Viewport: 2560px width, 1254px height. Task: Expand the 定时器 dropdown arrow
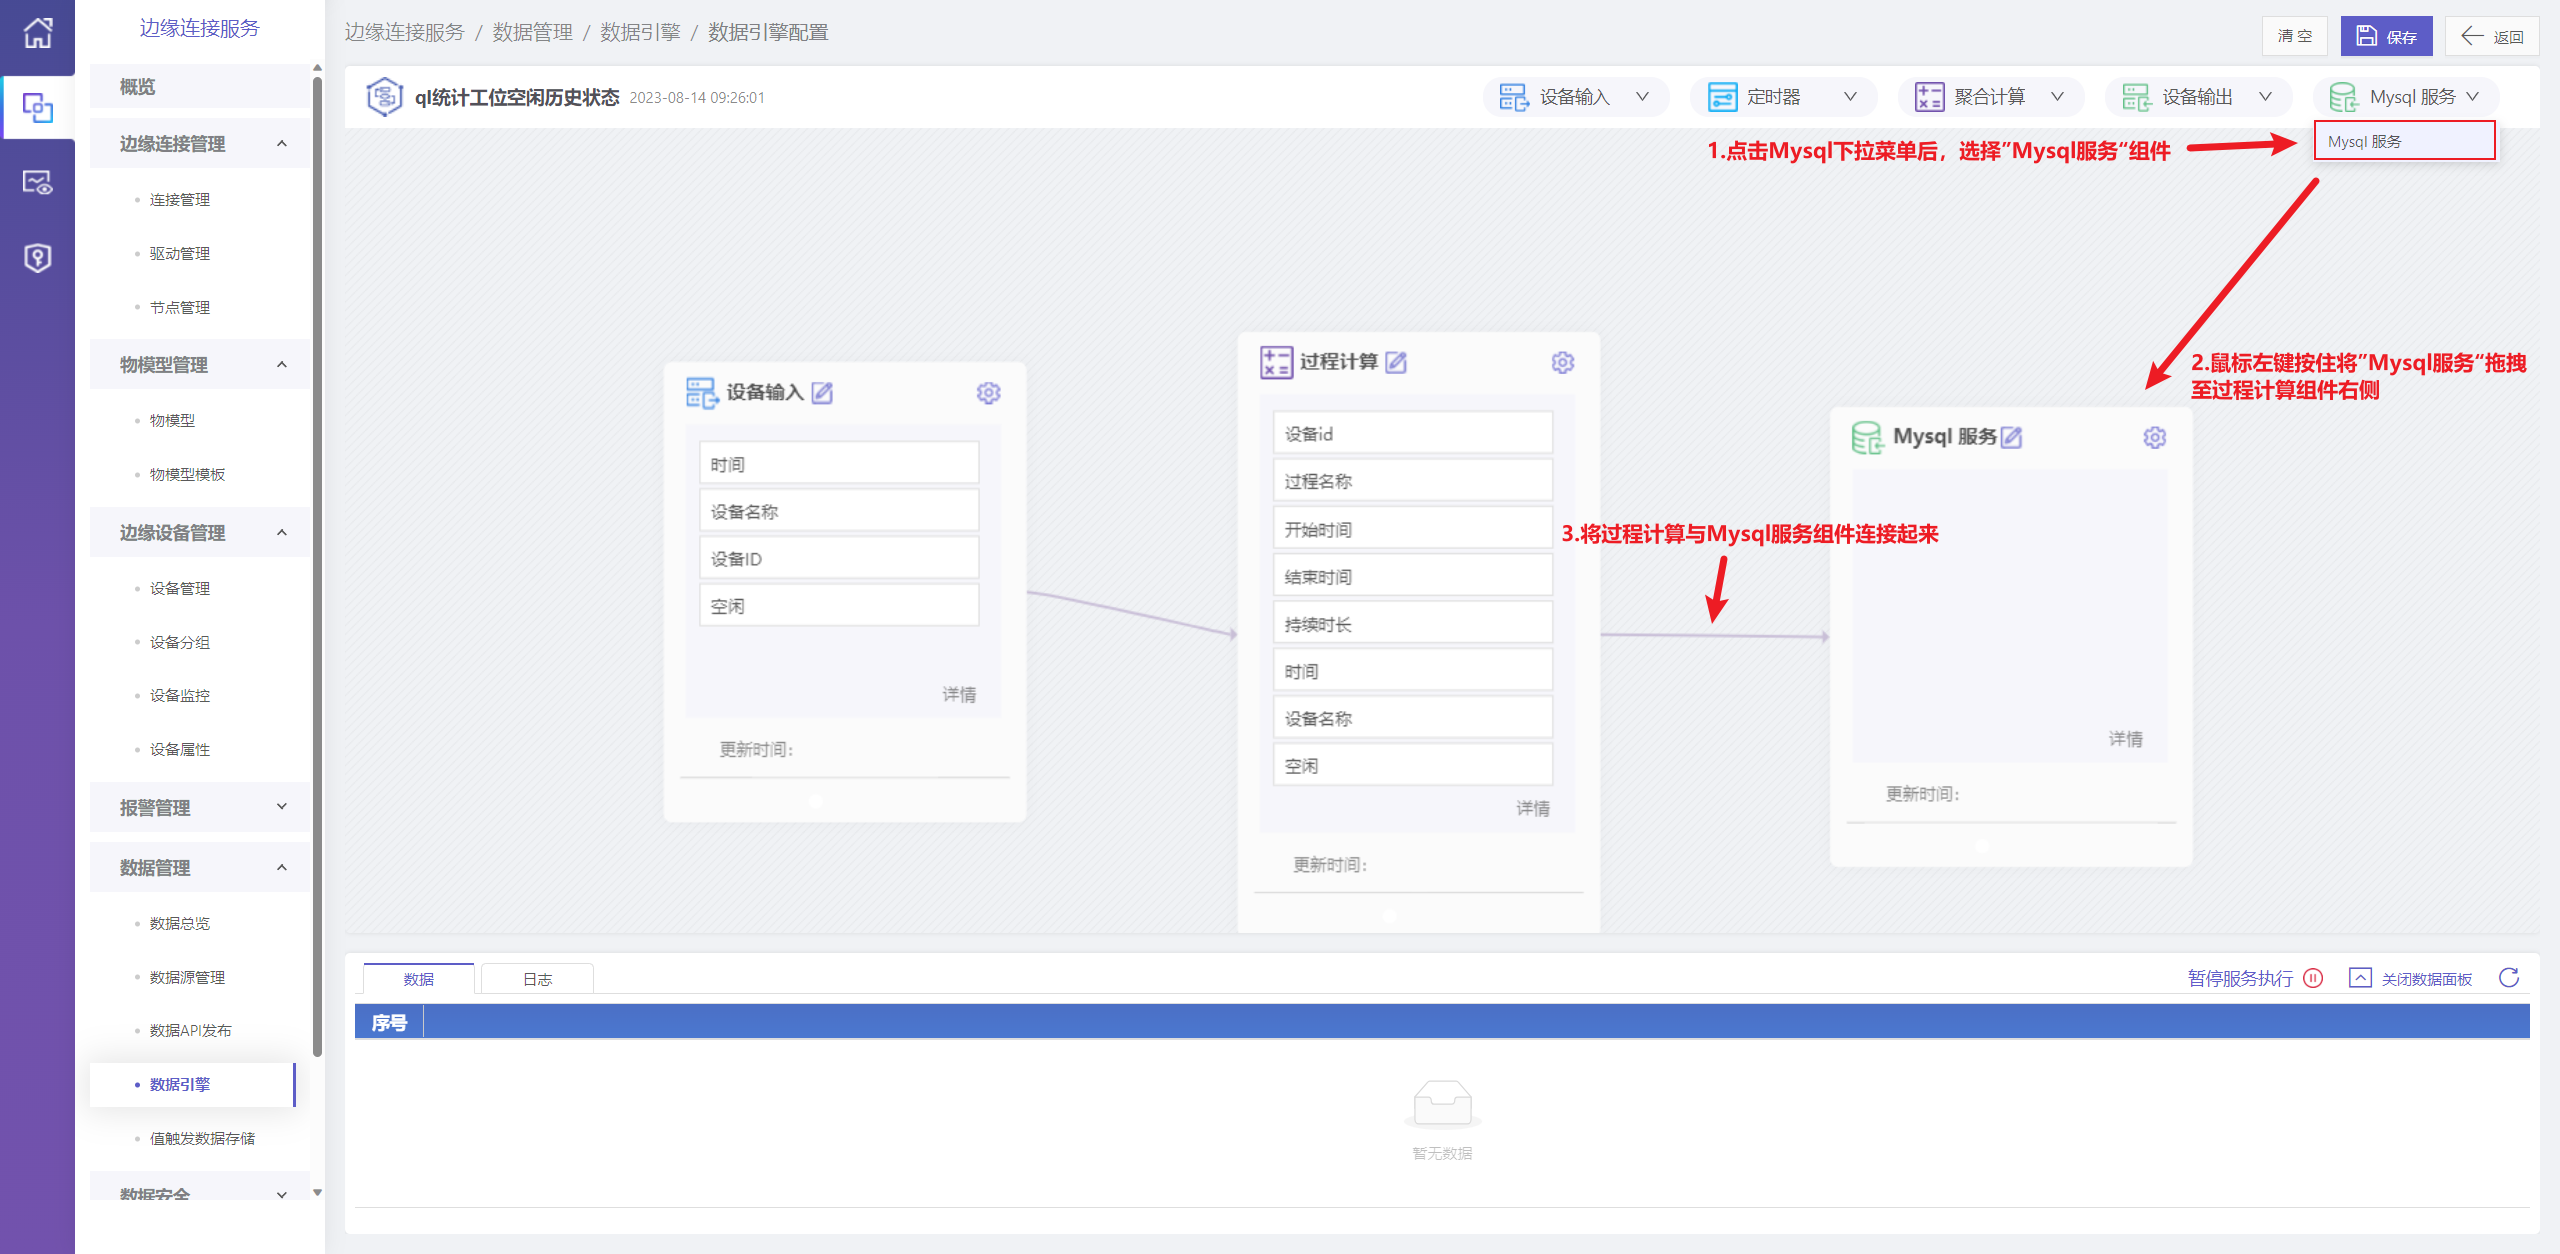coord(1850,97)
